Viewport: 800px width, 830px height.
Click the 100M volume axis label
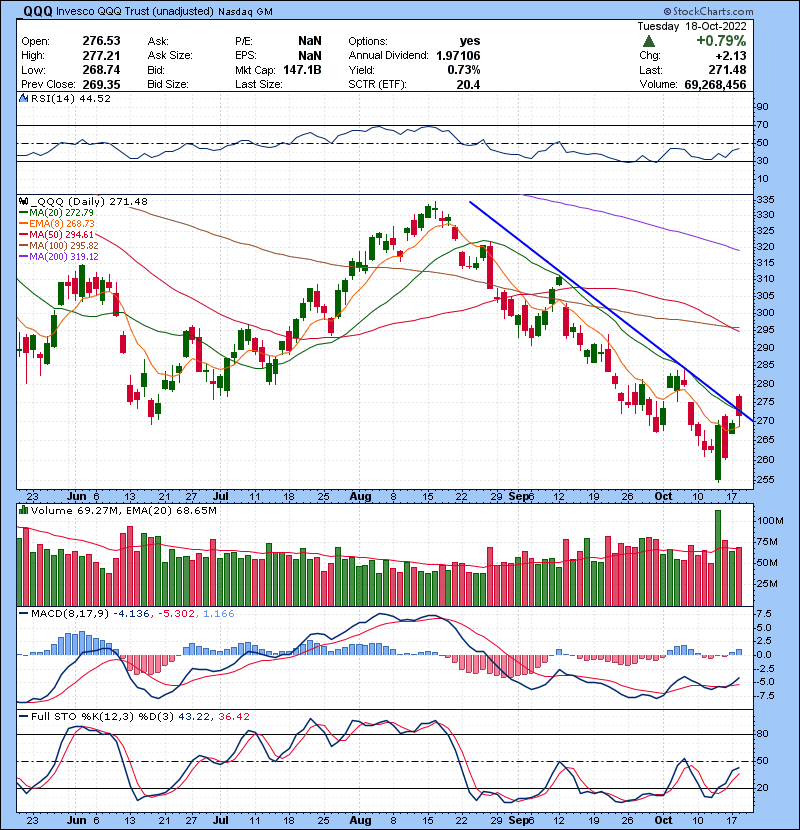(x=770, y=520)
